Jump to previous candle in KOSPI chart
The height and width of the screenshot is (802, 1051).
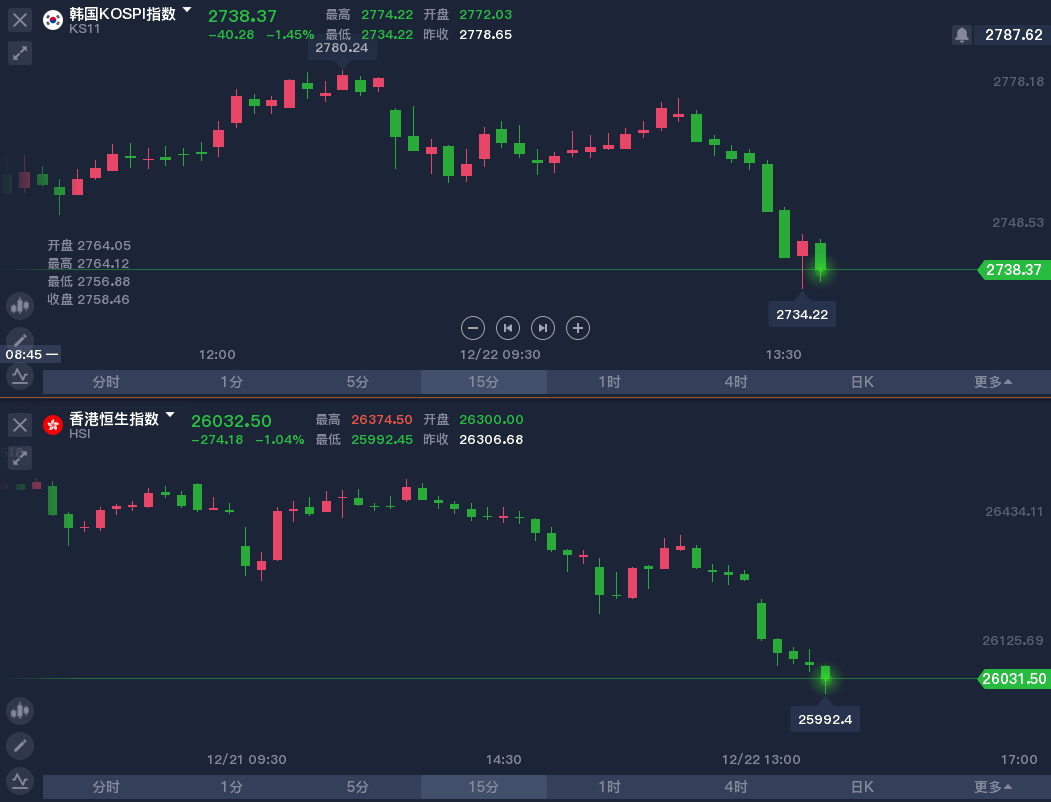pyautogui.click(x=508, y=328)
